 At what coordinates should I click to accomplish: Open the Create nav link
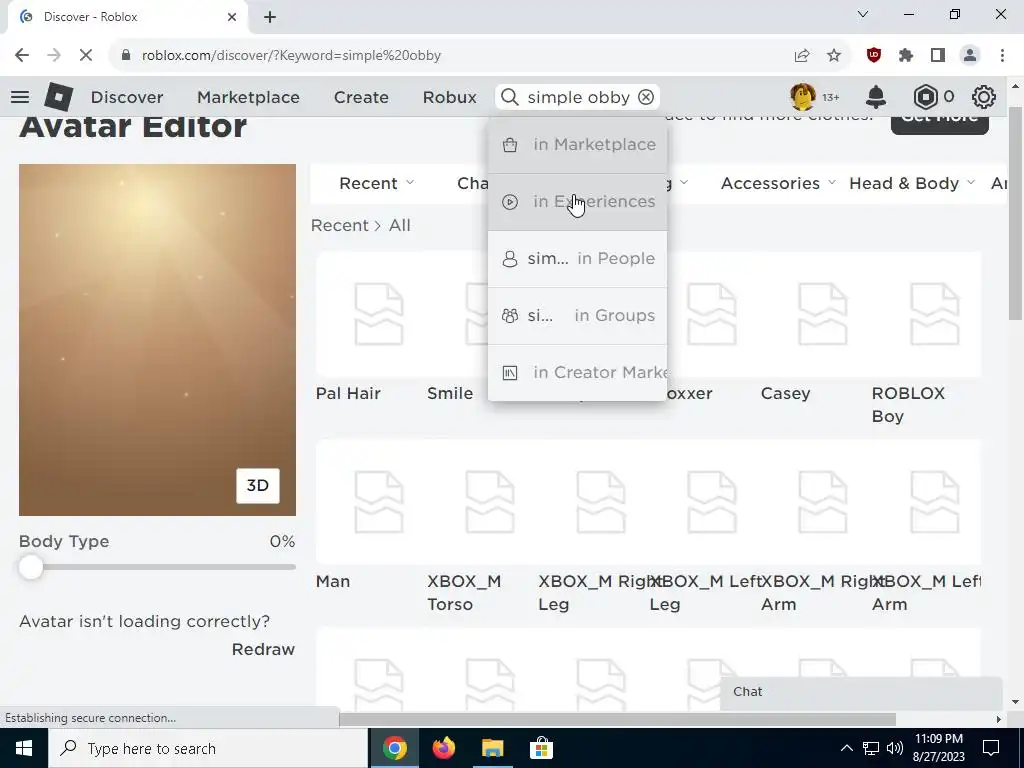361,97
